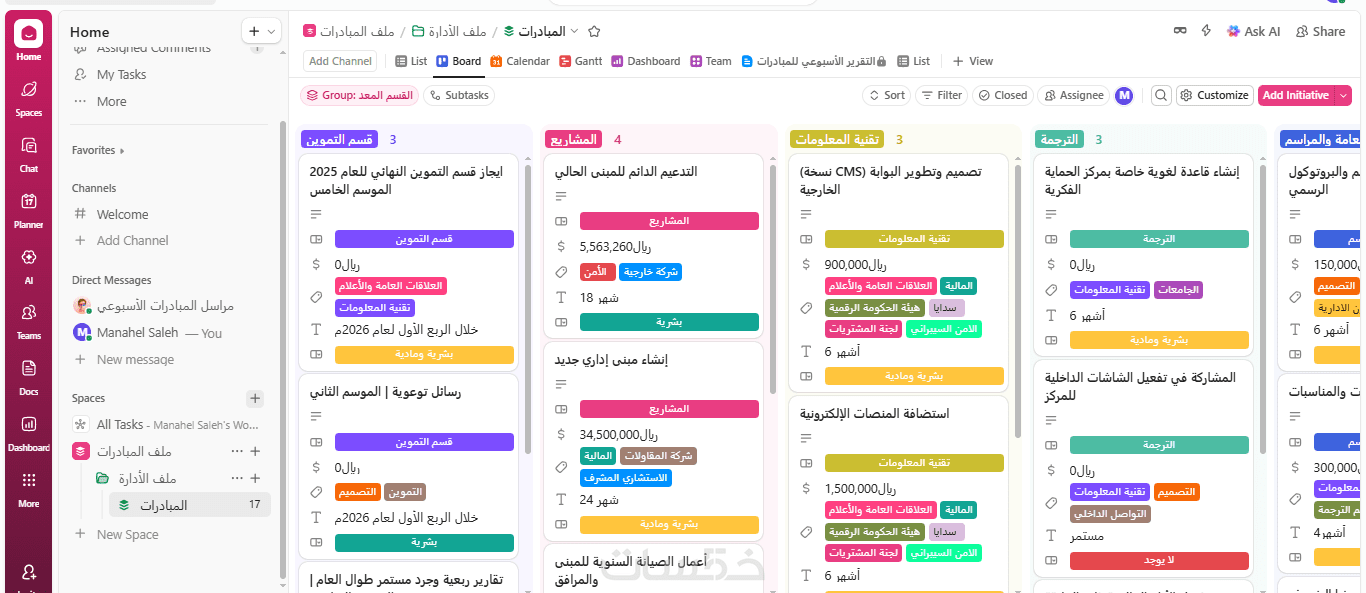Switch to the first List view tab
This screenshot has width=1366, height=593.
click(411, 61)
